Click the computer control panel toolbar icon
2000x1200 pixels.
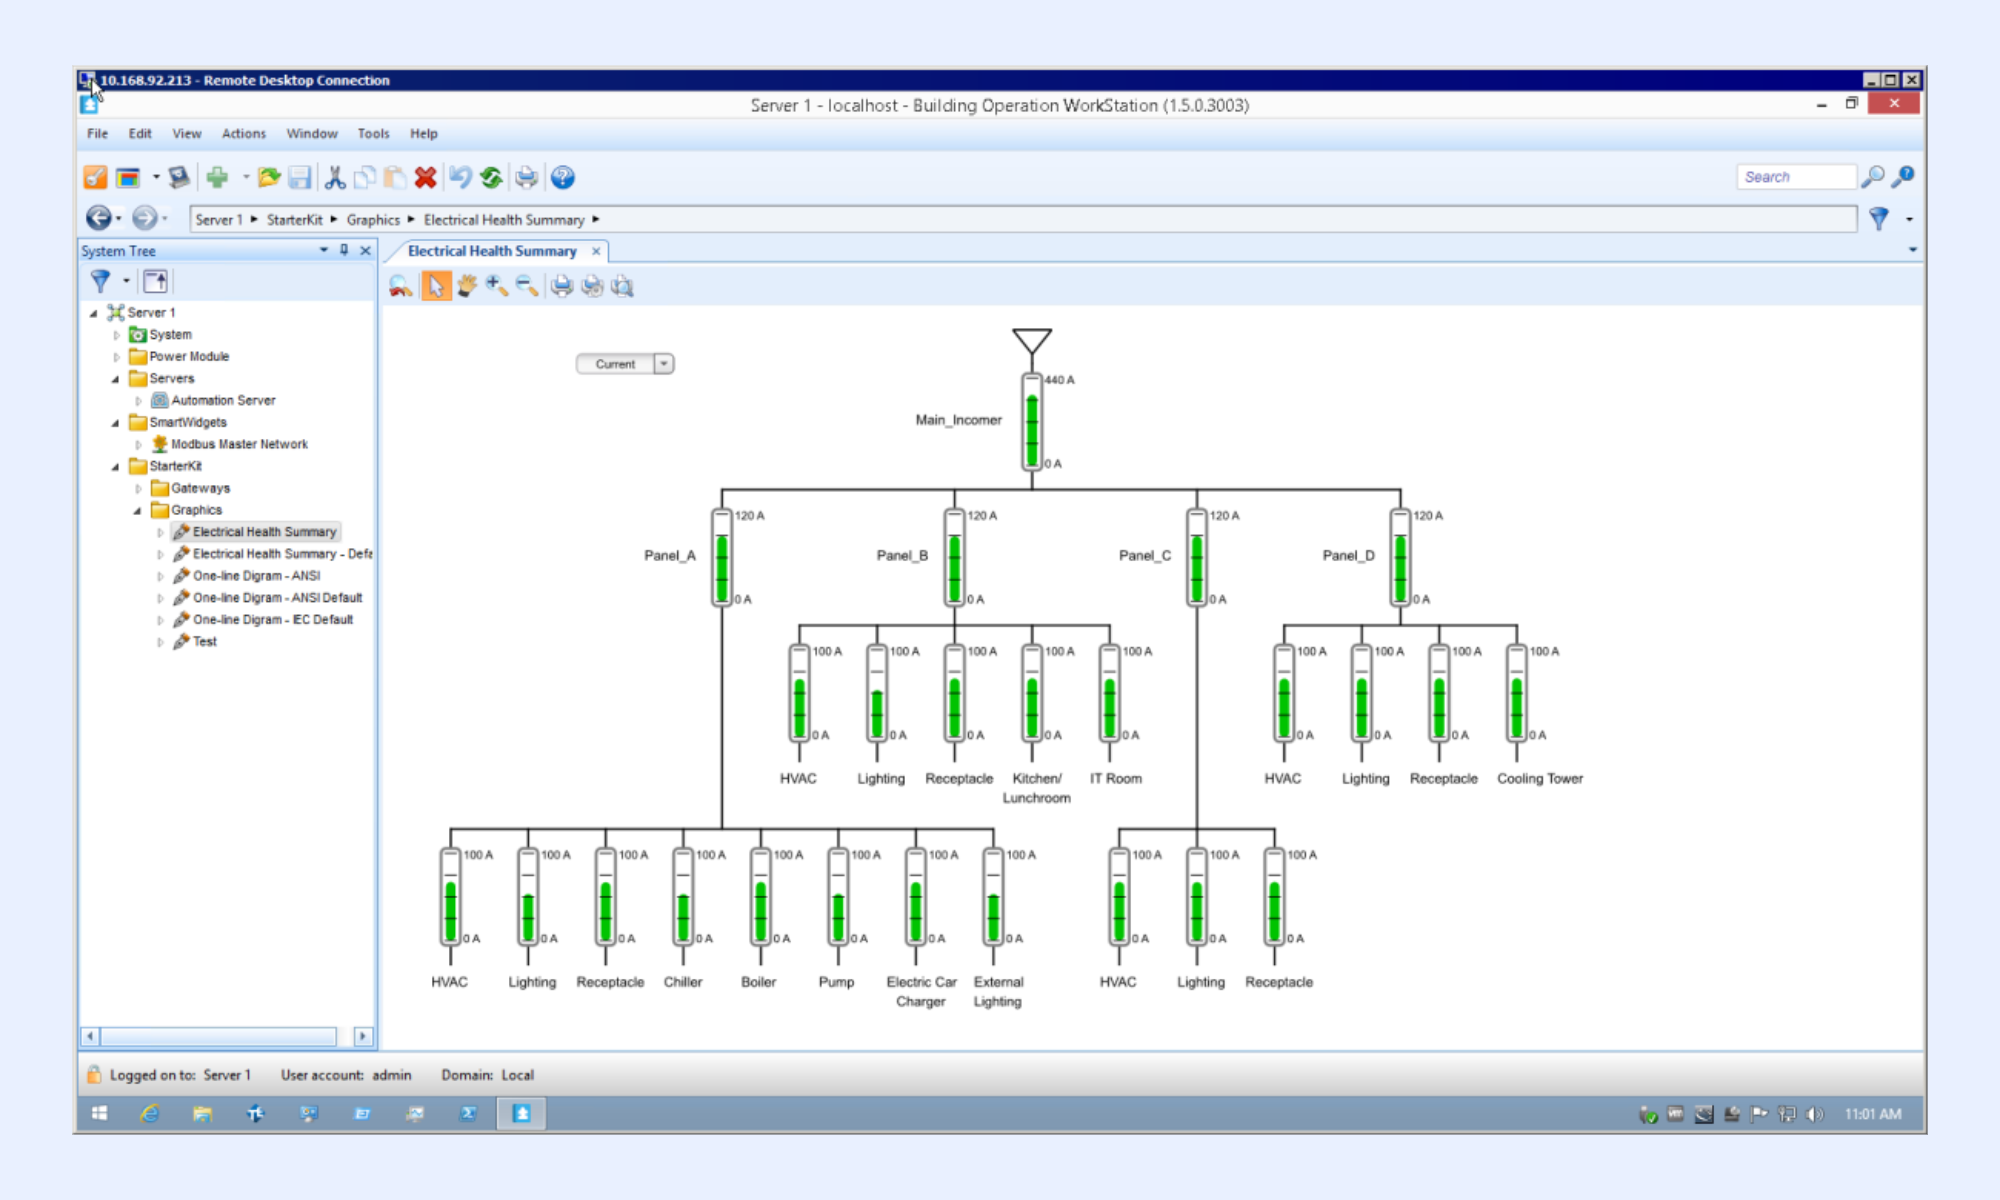click(x=179, y=177)
